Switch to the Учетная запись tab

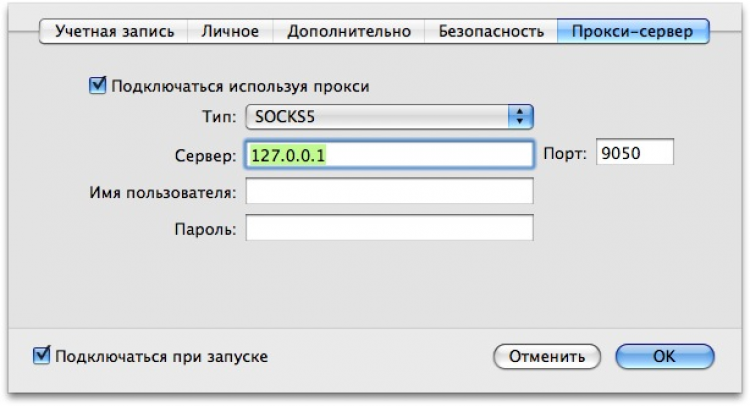[x=114, y=31]
